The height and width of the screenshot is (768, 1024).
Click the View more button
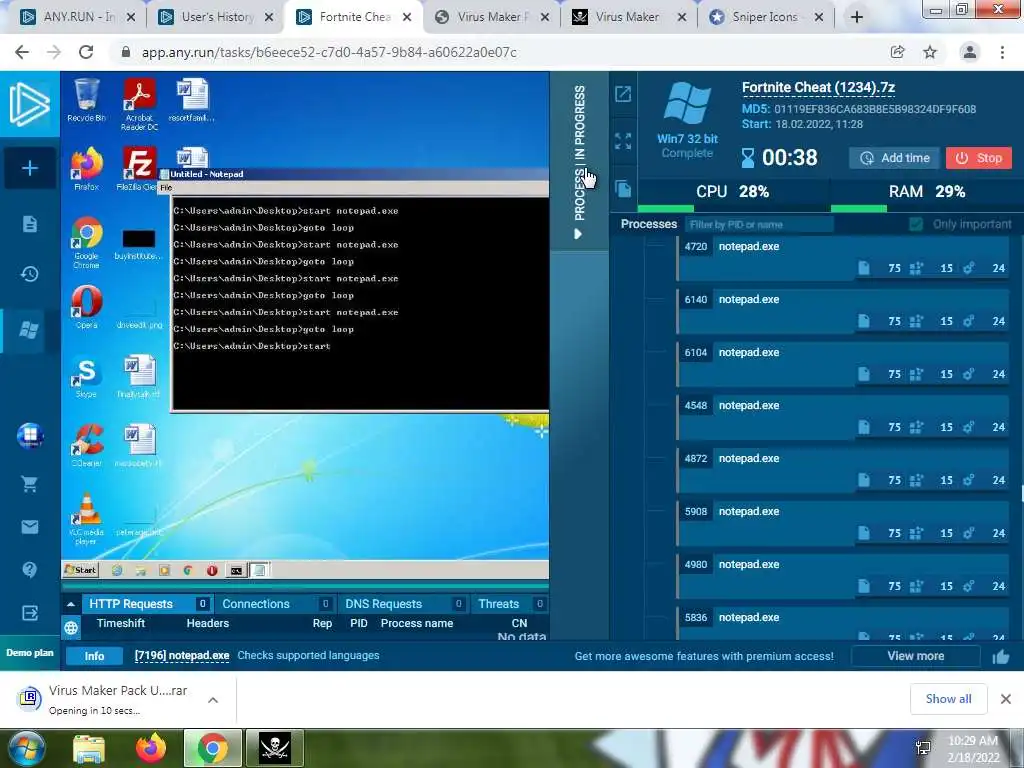[916, 656]
